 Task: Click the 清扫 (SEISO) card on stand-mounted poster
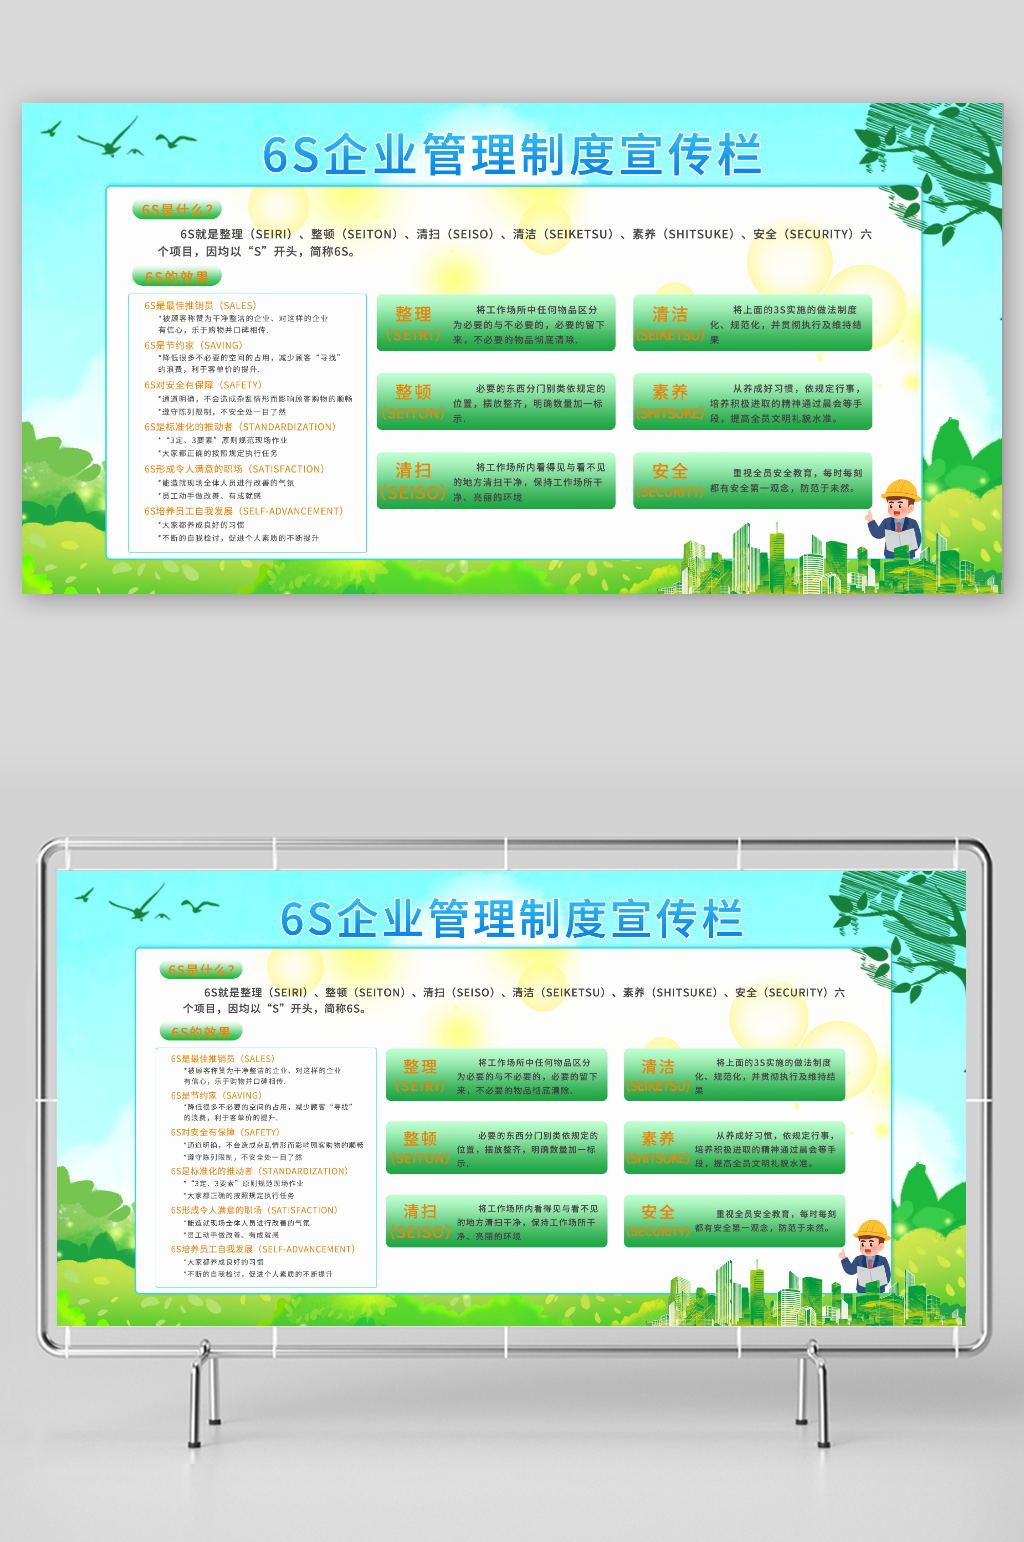497,1221
